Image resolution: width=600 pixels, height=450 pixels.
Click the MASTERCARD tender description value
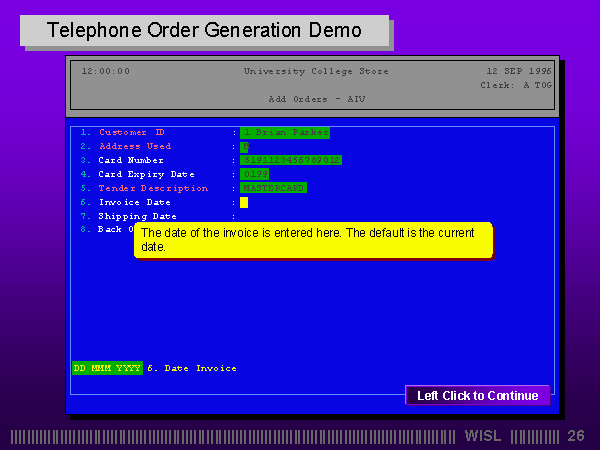coord(273,188)
